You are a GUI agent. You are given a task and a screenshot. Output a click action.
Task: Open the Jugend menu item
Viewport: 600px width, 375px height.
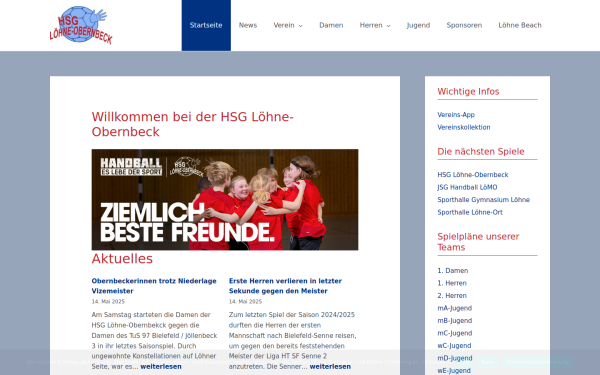(x=418, y=25)
